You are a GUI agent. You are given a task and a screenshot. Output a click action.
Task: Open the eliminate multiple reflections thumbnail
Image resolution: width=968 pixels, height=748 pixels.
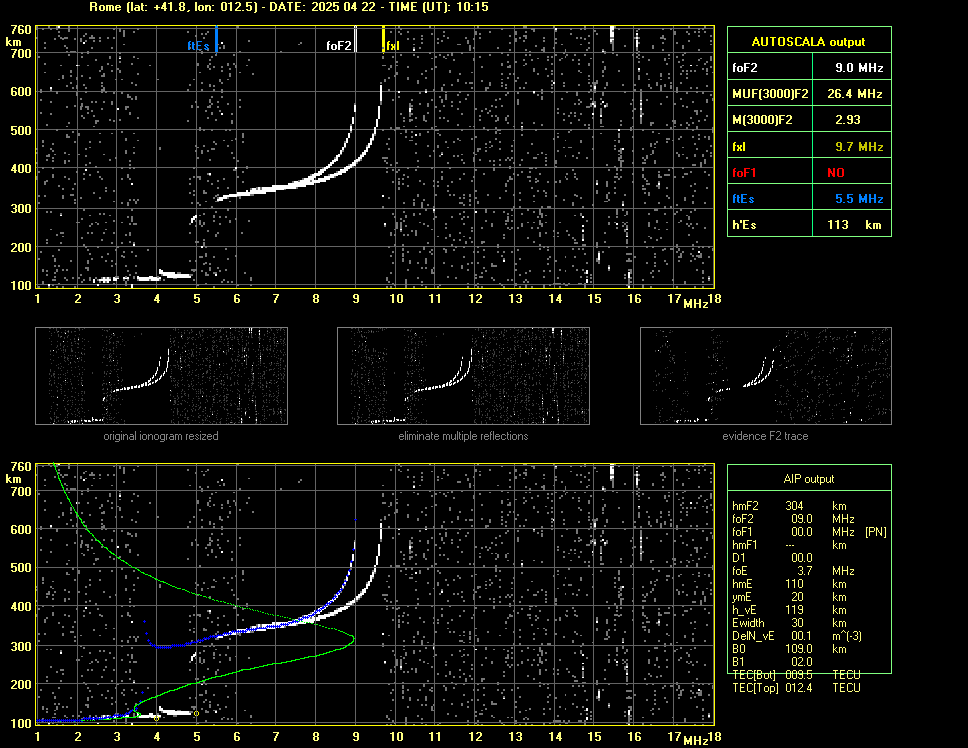pos(463,376)
